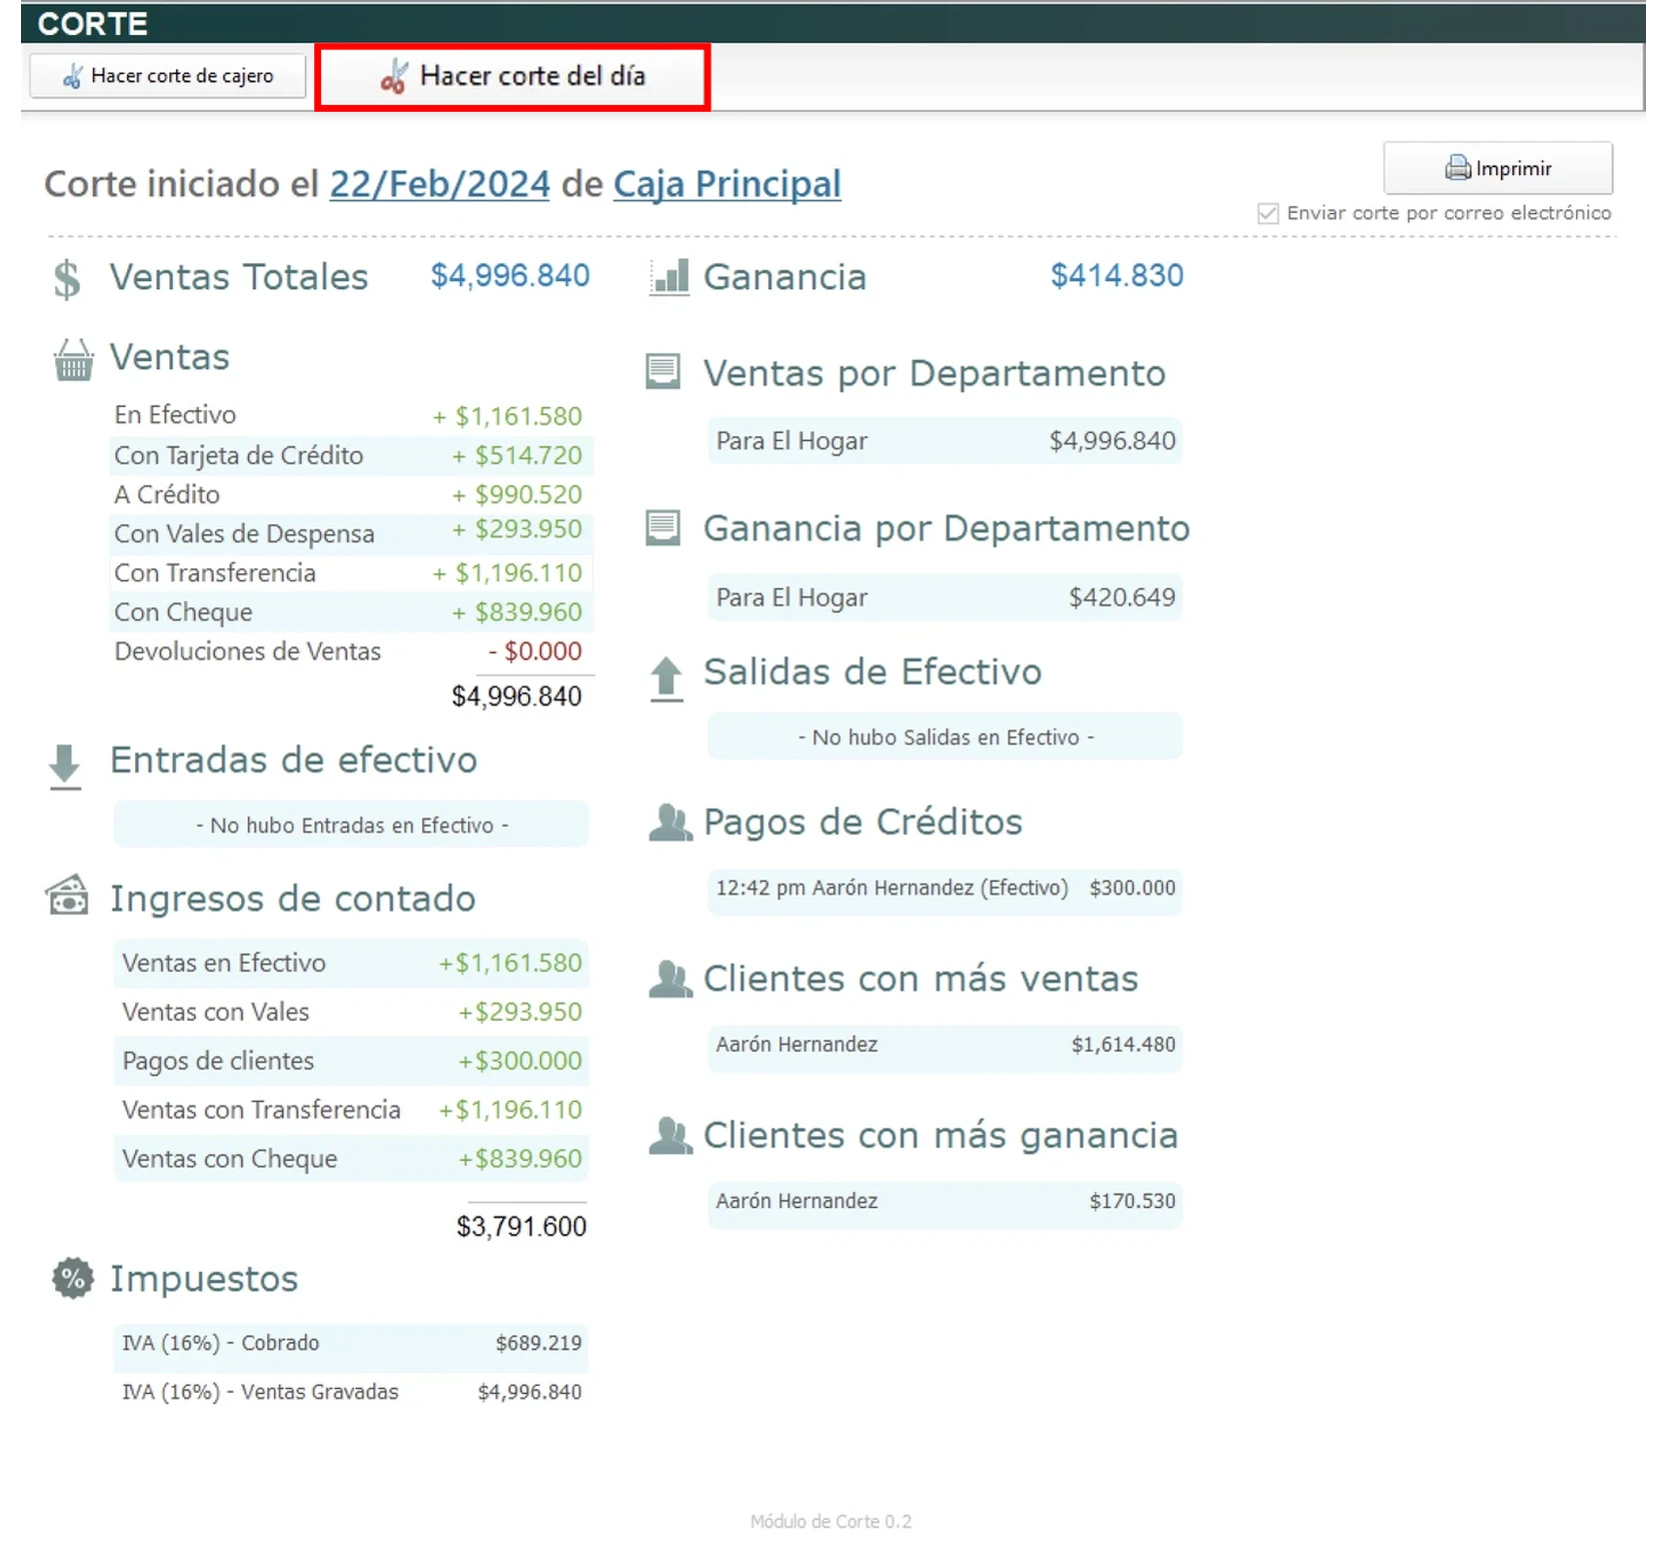1667x1541 pixels.
Task: Click the bar chart icon beside Ganancia
Action: point(669,277)
